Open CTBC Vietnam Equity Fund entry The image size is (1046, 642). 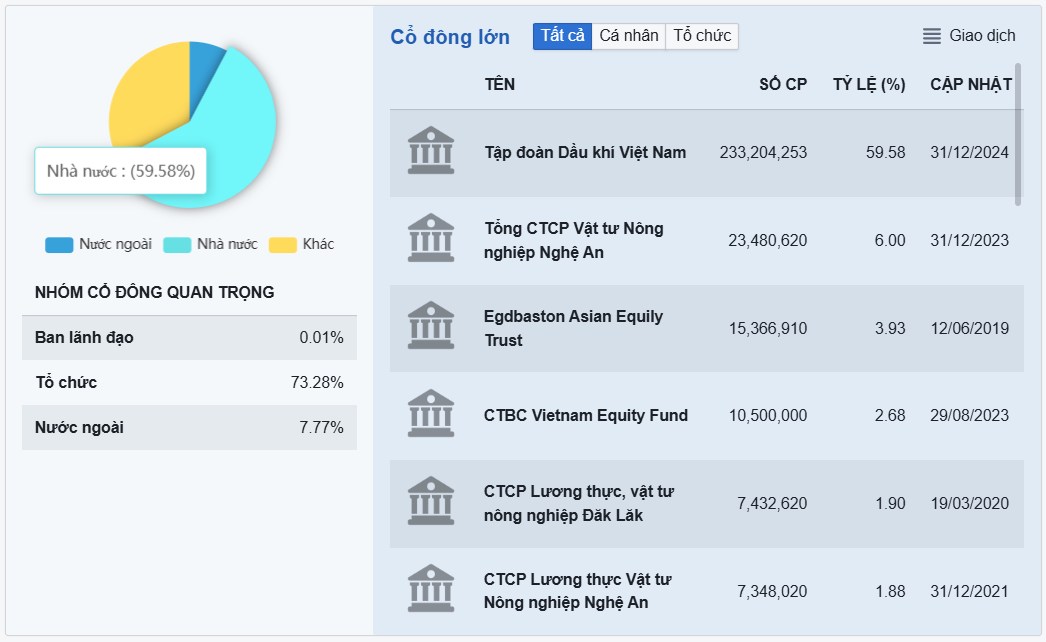coord(586,415)
